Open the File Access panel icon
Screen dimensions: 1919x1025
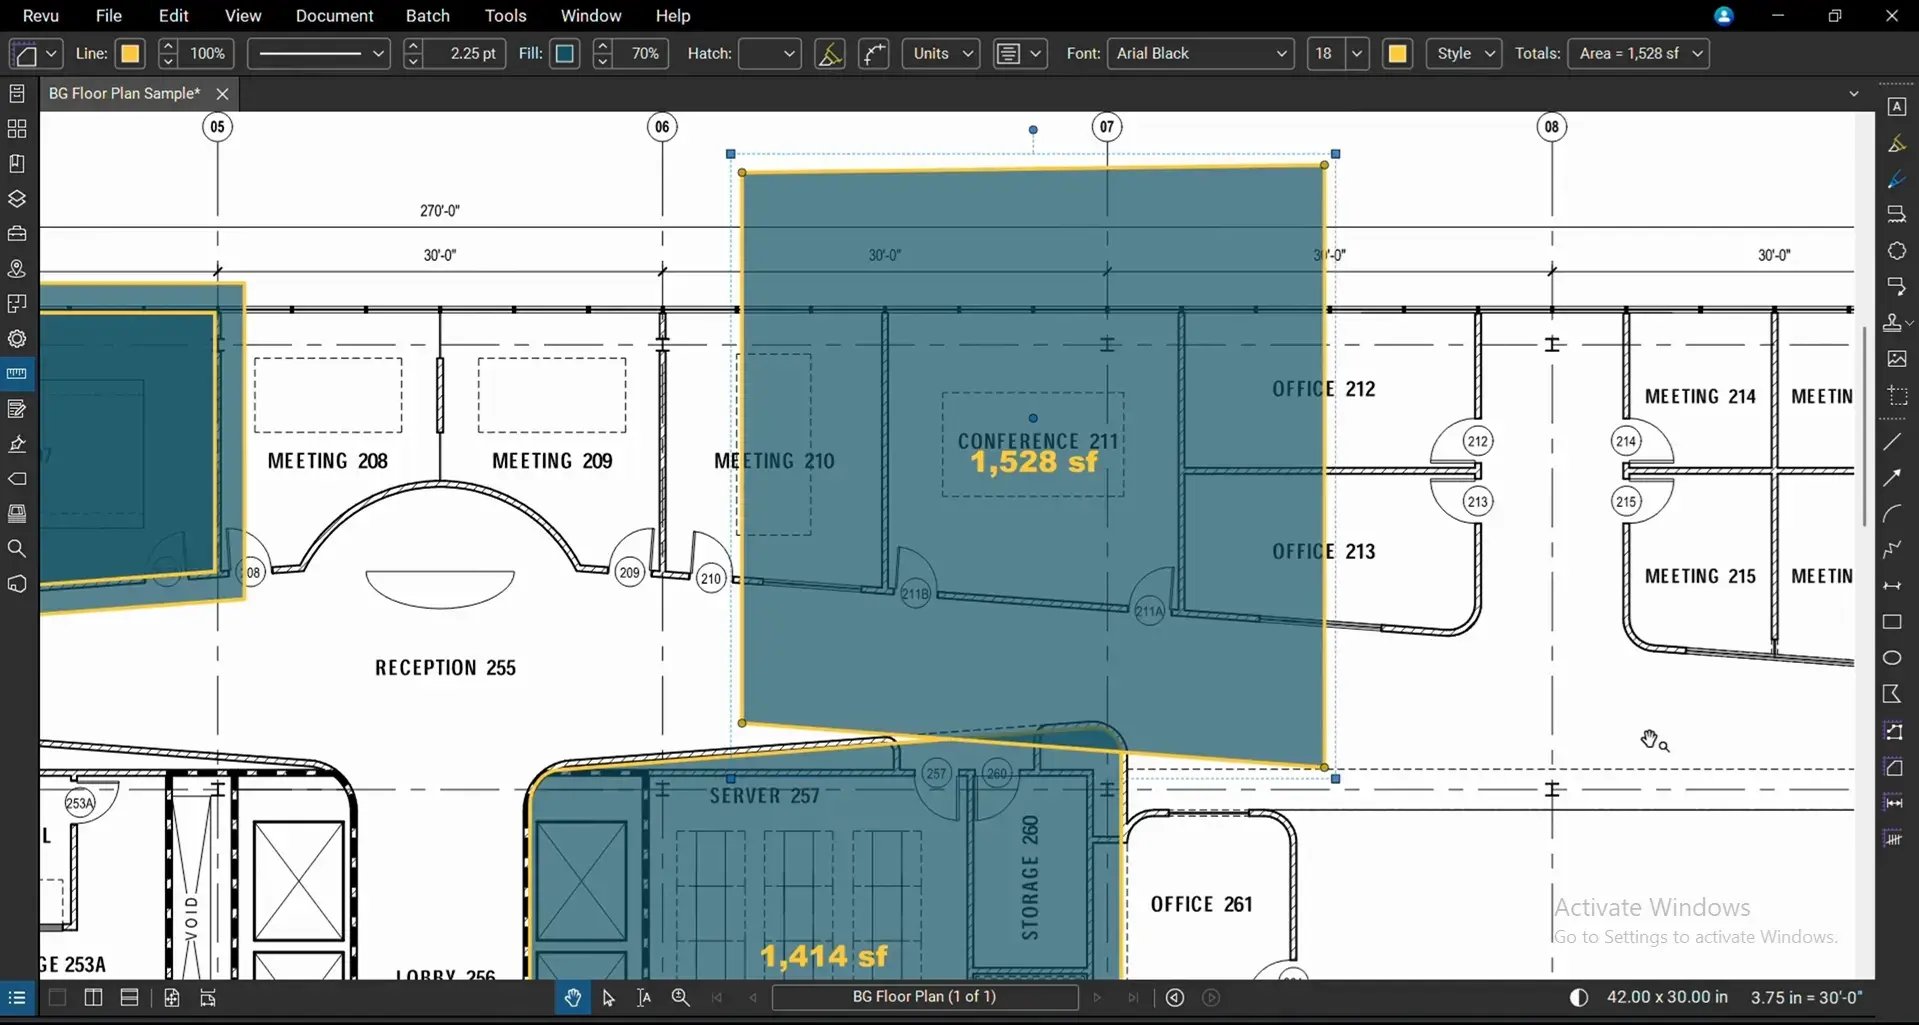[17, 94]
